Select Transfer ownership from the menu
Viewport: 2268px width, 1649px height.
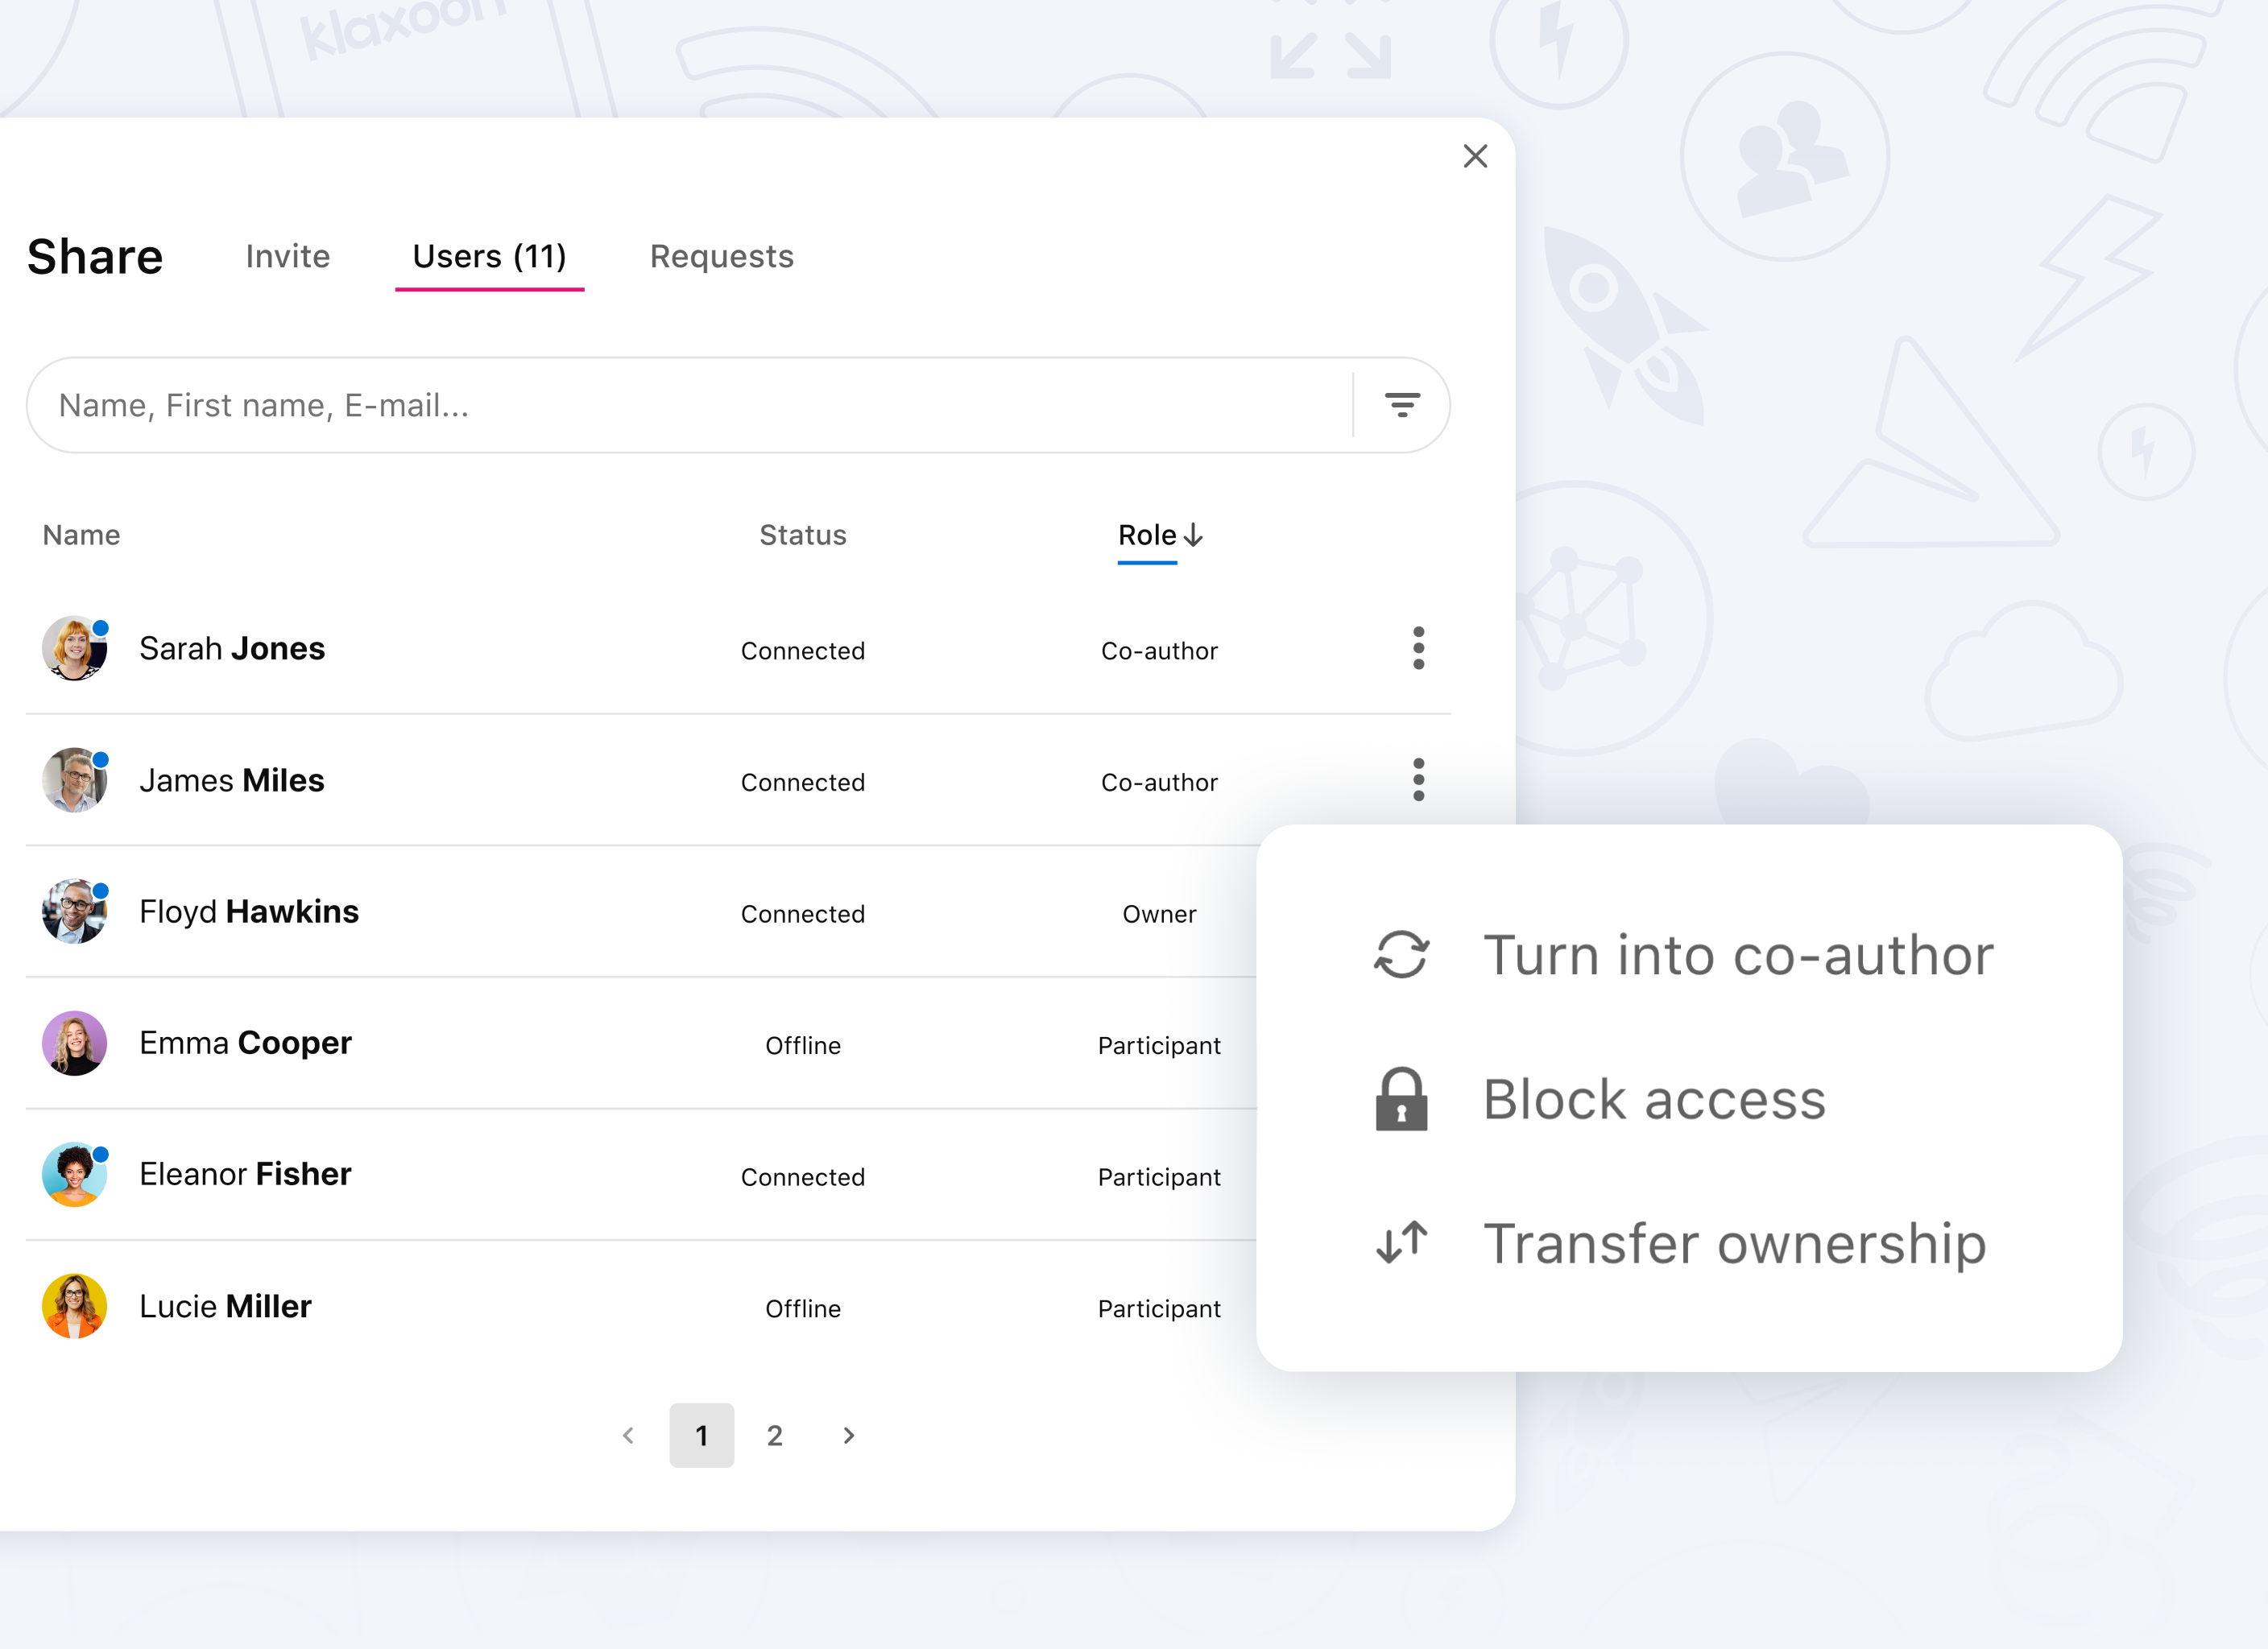point(1734,1243)
